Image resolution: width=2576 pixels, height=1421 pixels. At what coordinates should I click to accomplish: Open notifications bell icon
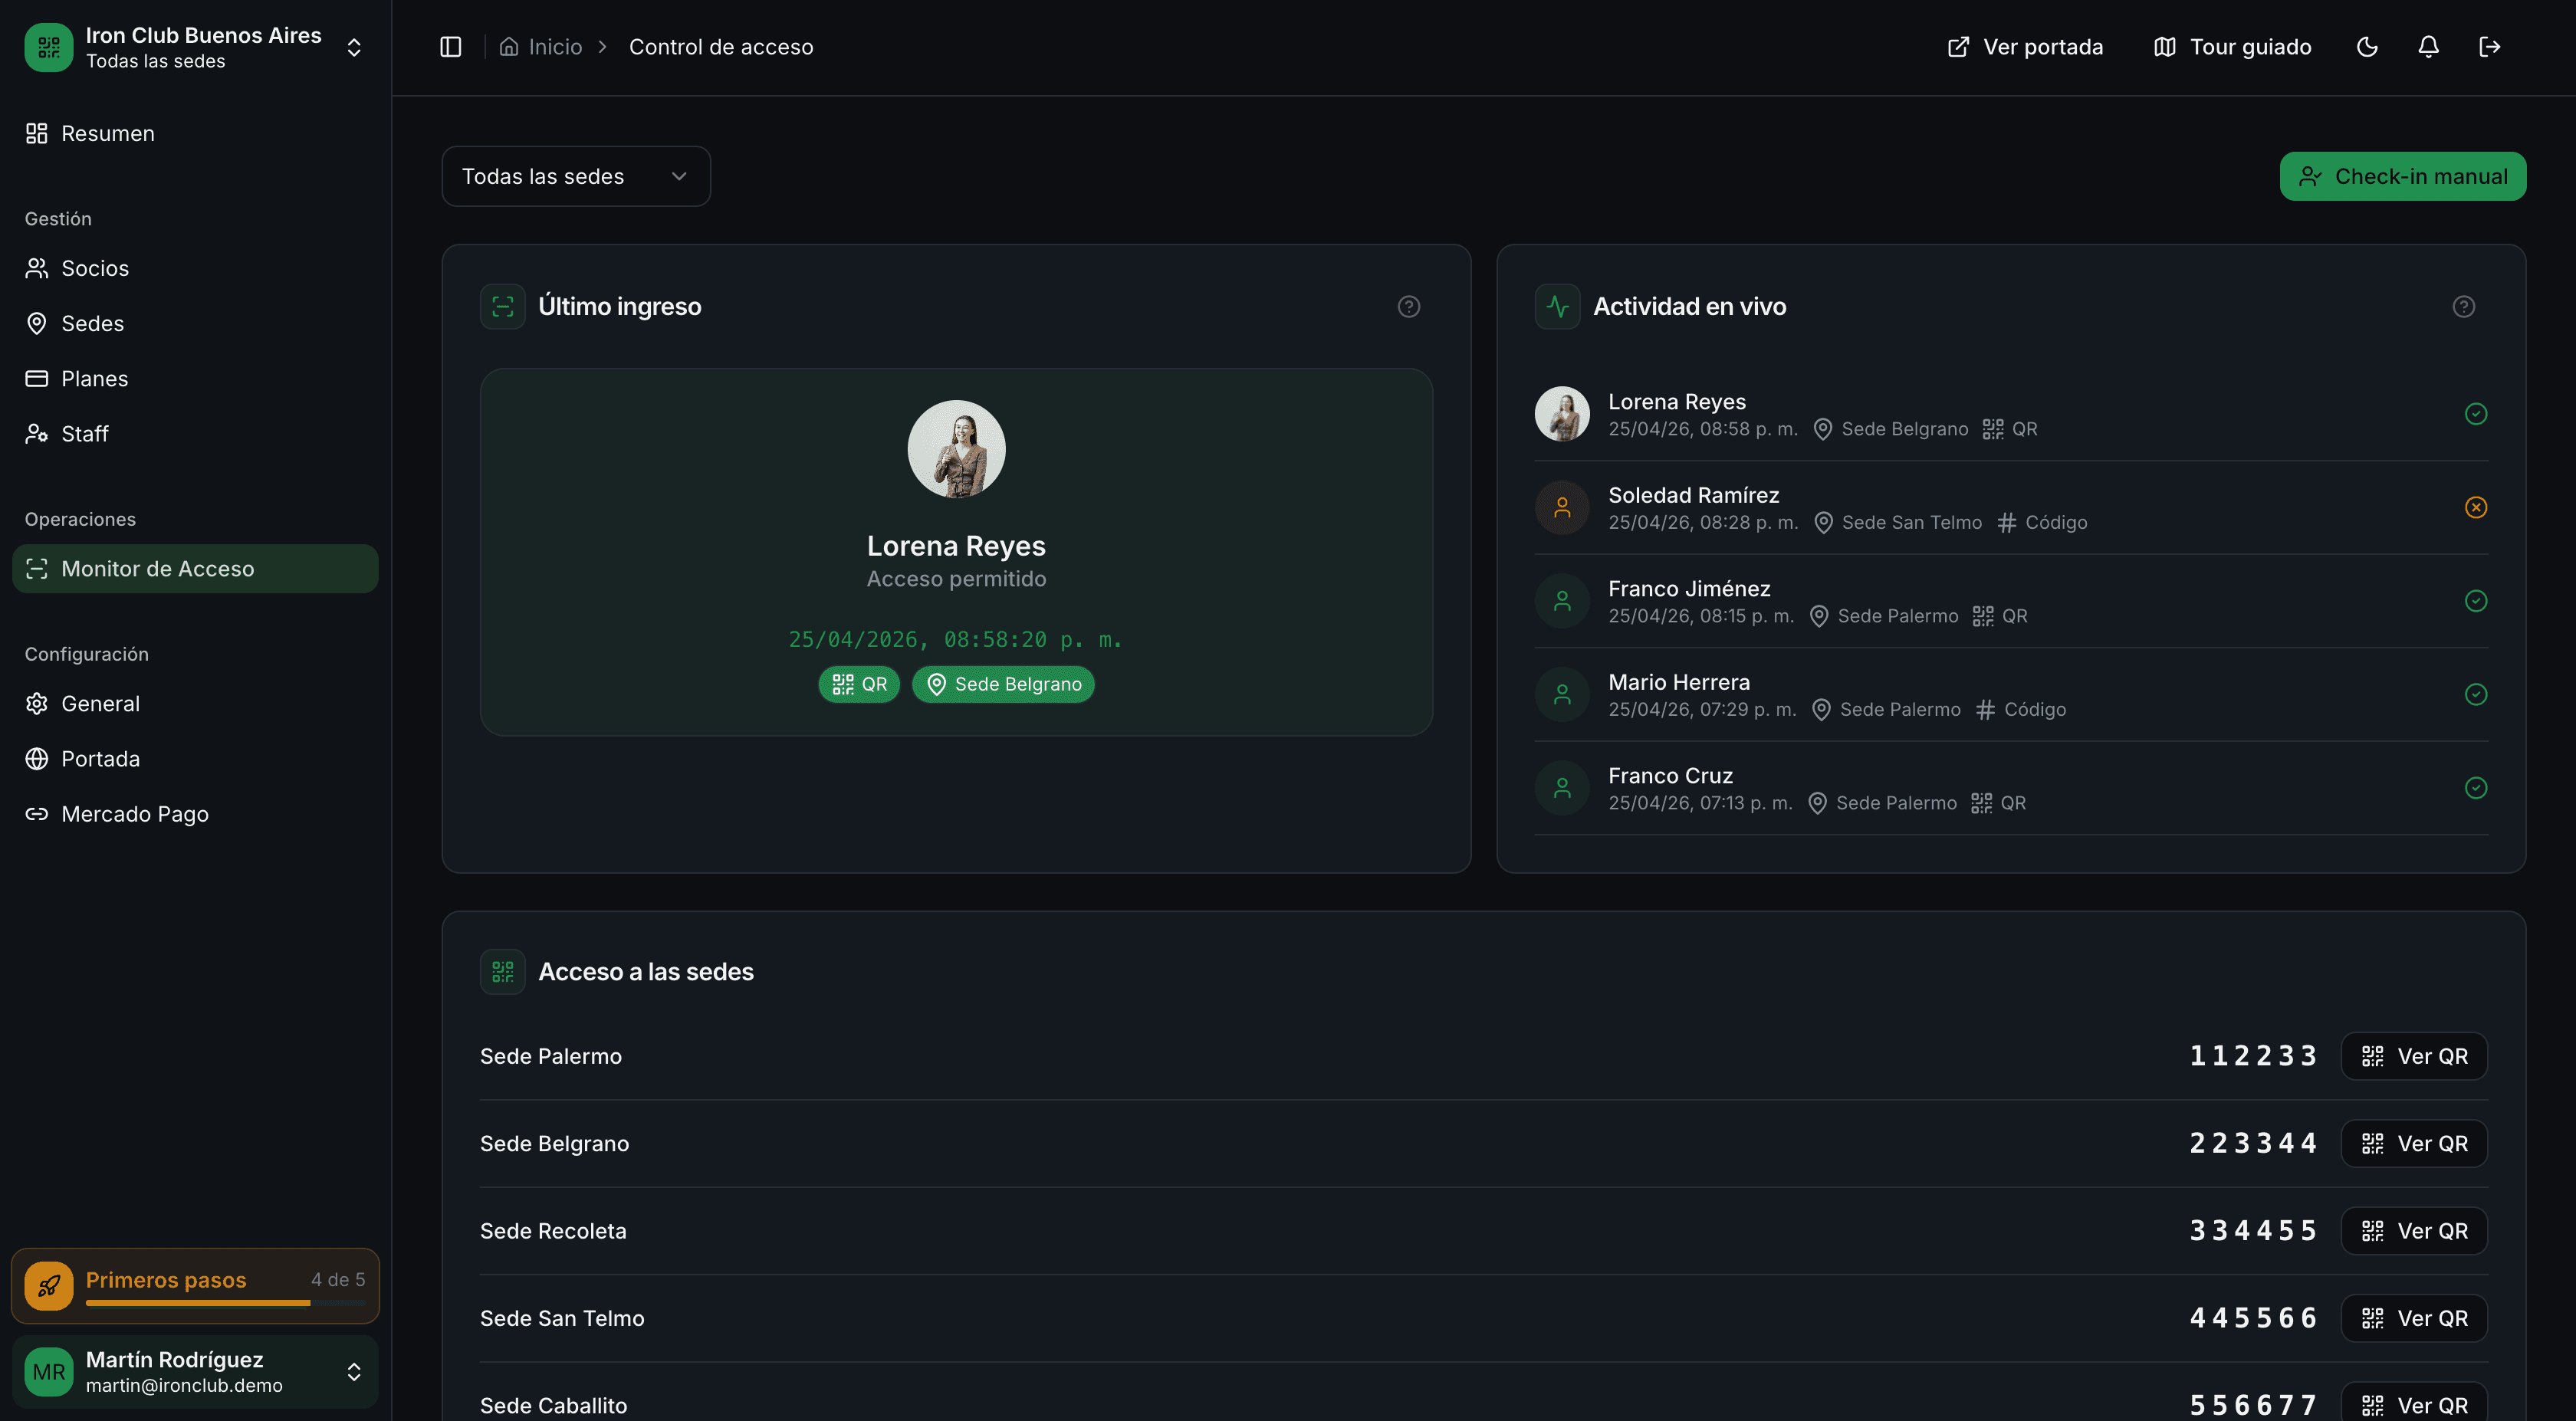pyautogui.click(x=2428, y=47)
